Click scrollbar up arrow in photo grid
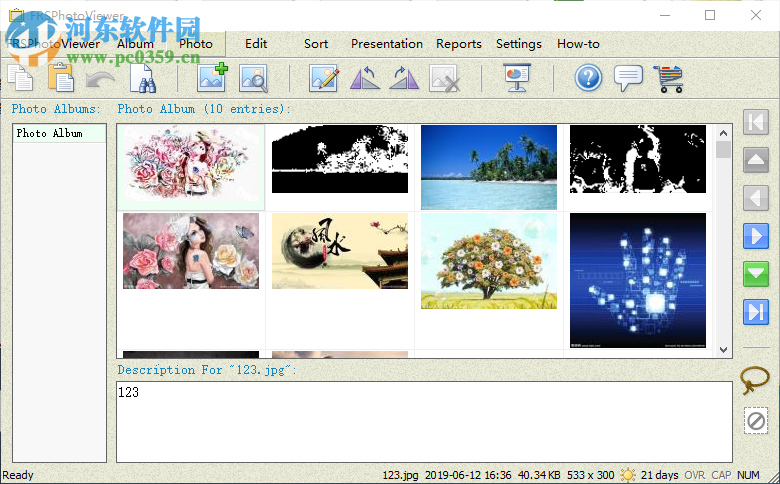This screenshot has height=484, width=780. 723,133
